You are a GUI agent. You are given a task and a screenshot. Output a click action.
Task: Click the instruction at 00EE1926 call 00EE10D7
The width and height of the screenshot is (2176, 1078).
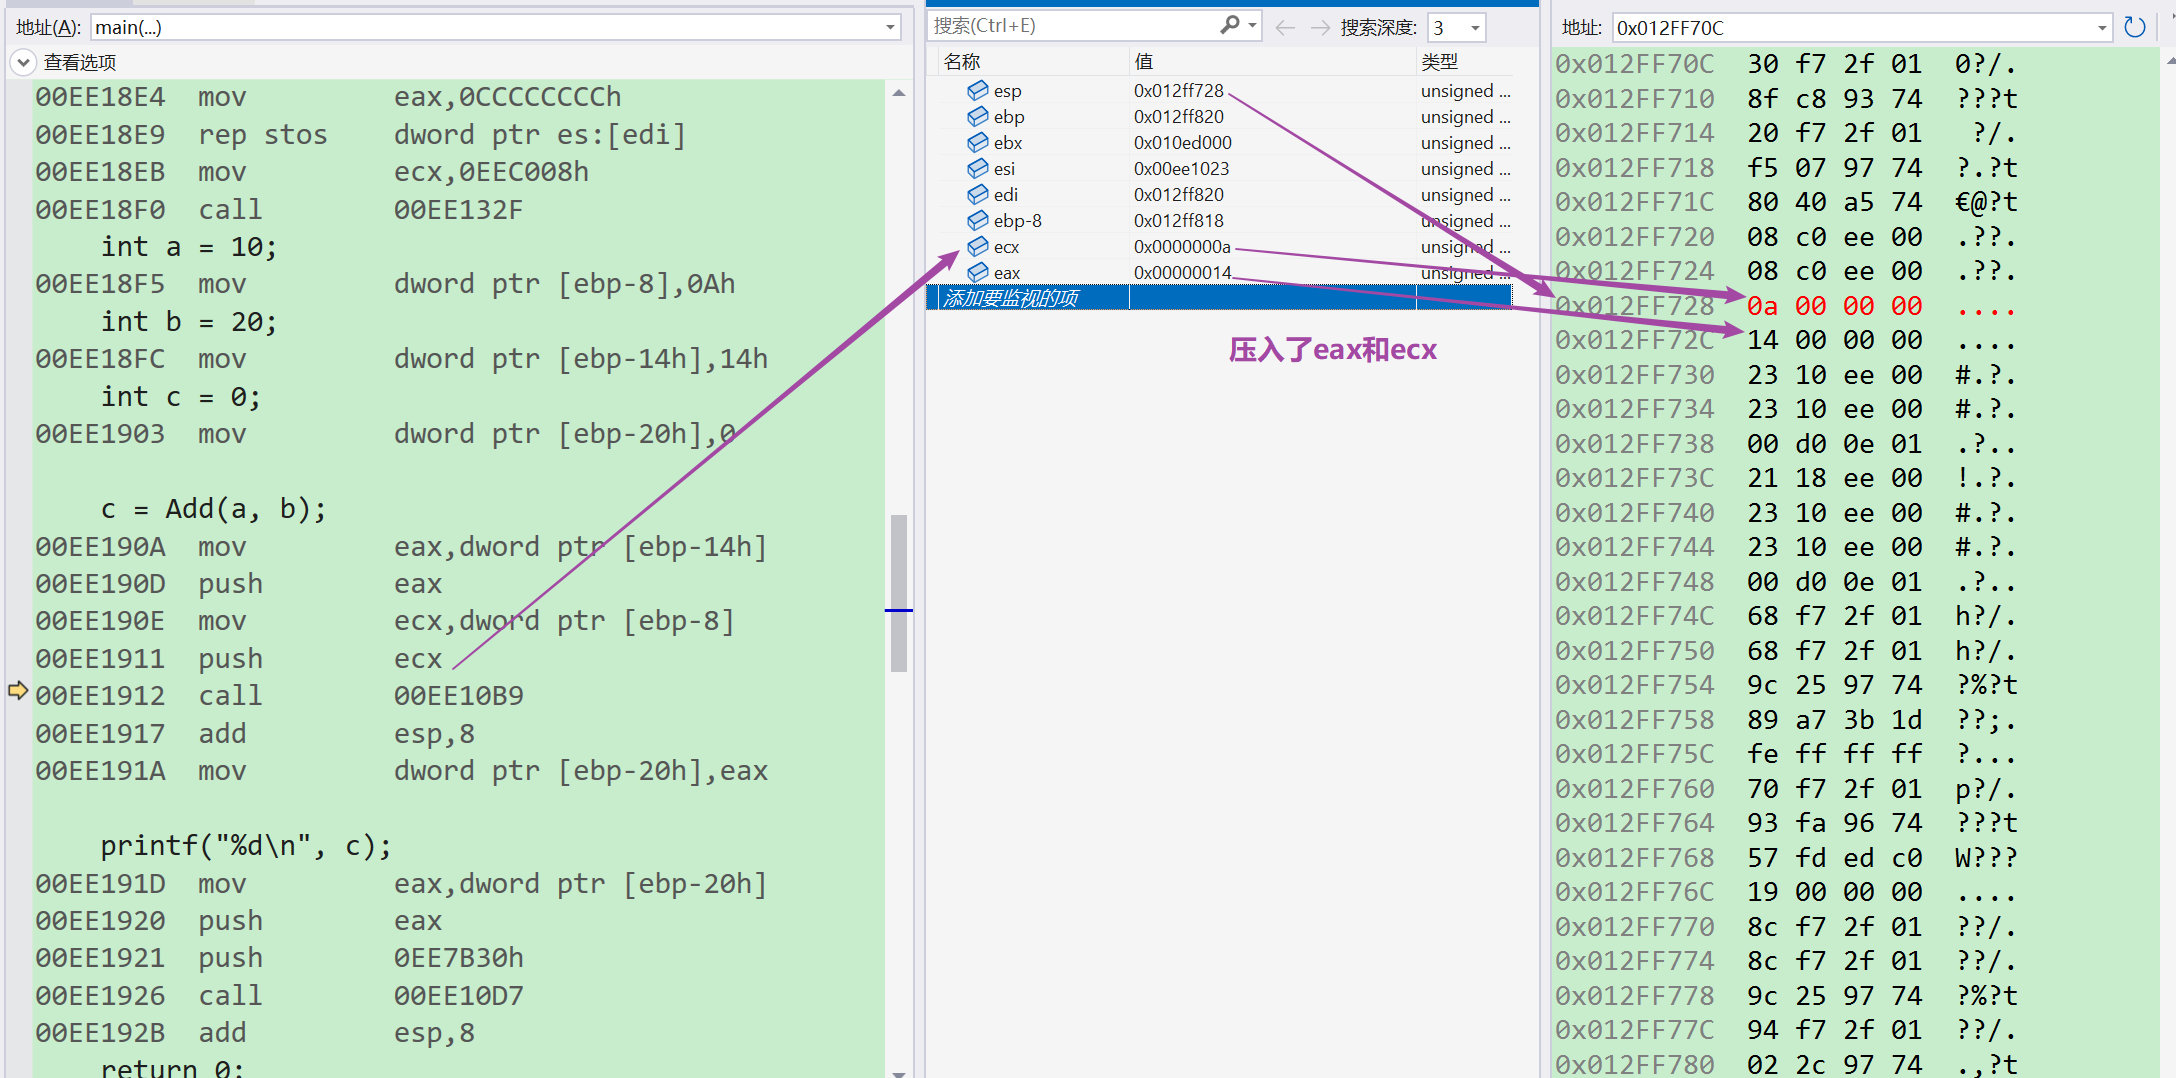pos(279,996)
